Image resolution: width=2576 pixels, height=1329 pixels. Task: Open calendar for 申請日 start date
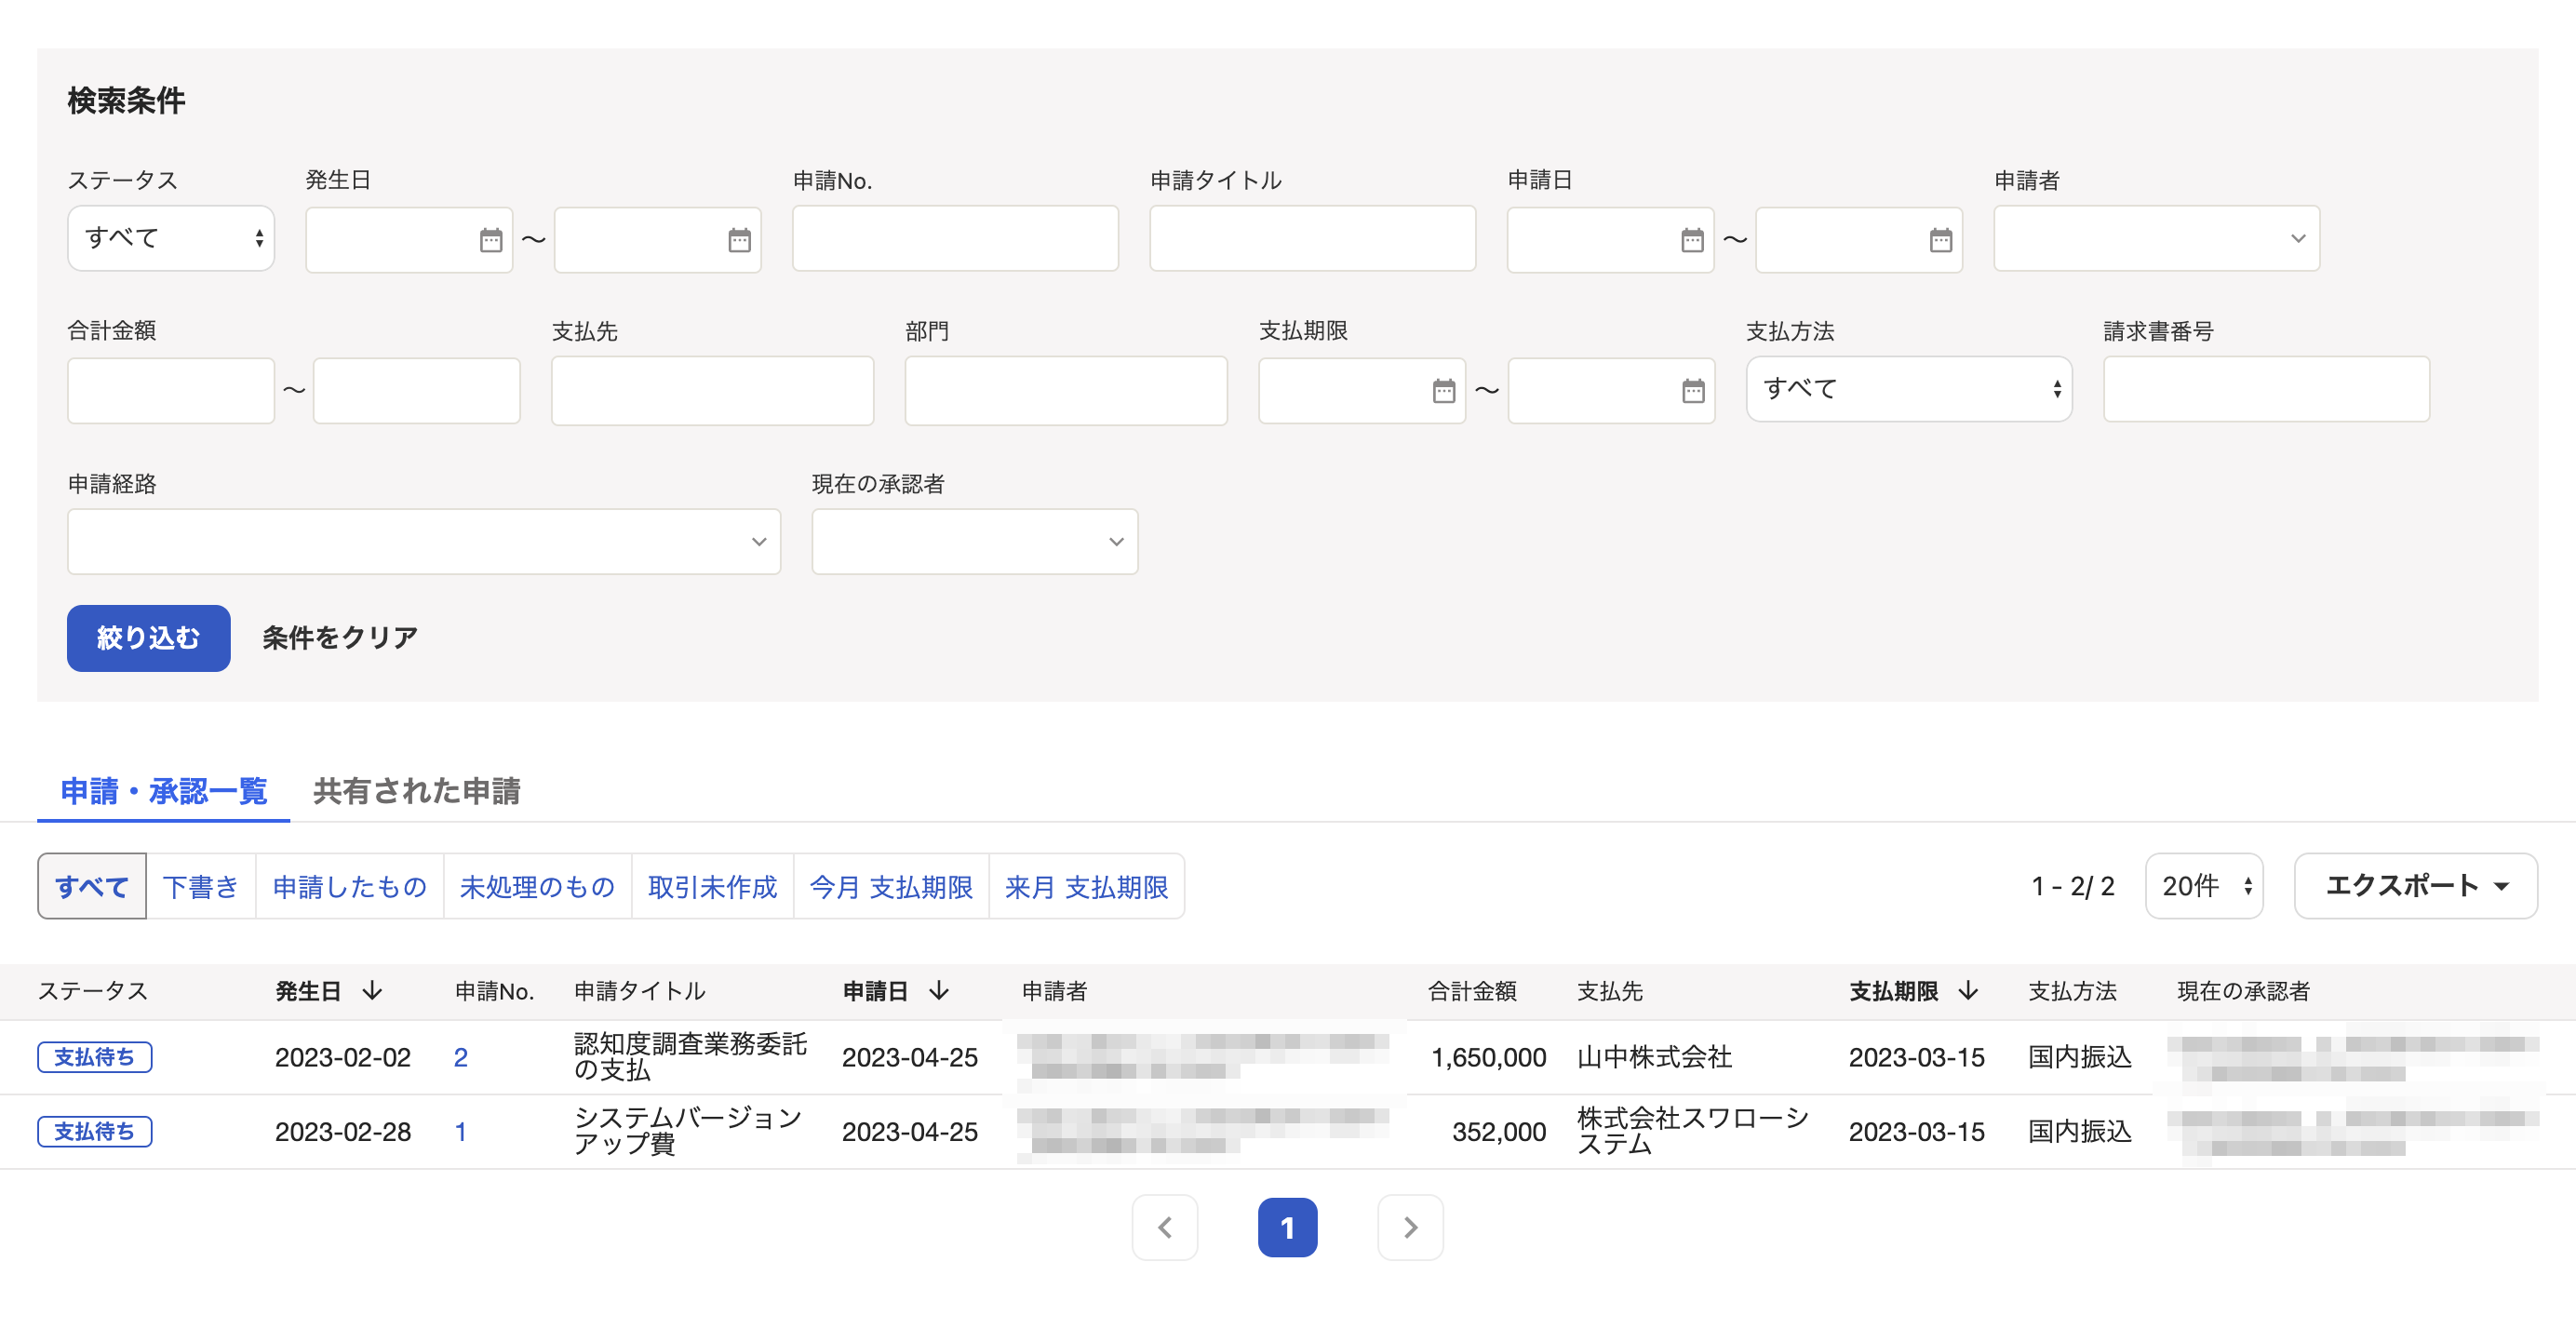pyautogui.click(x=1692, y=240)
